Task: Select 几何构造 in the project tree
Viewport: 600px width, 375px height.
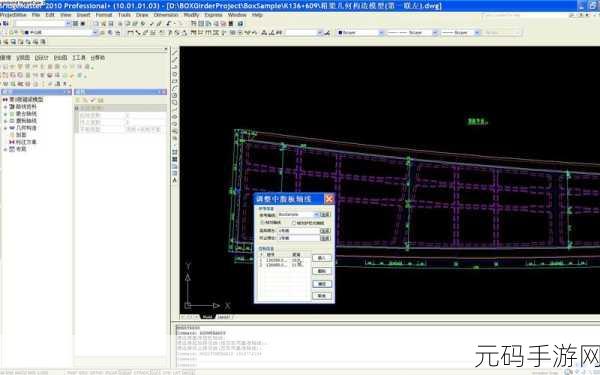Action: coord(26,128)
